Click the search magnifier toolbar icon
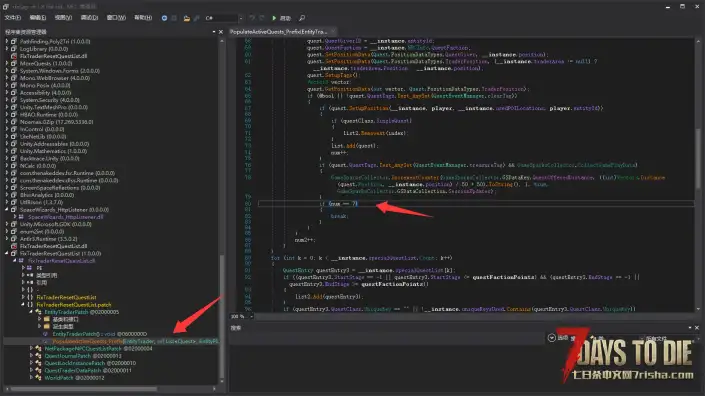The width and height of the screenshot is (705, 396). [x=302, y=18]
